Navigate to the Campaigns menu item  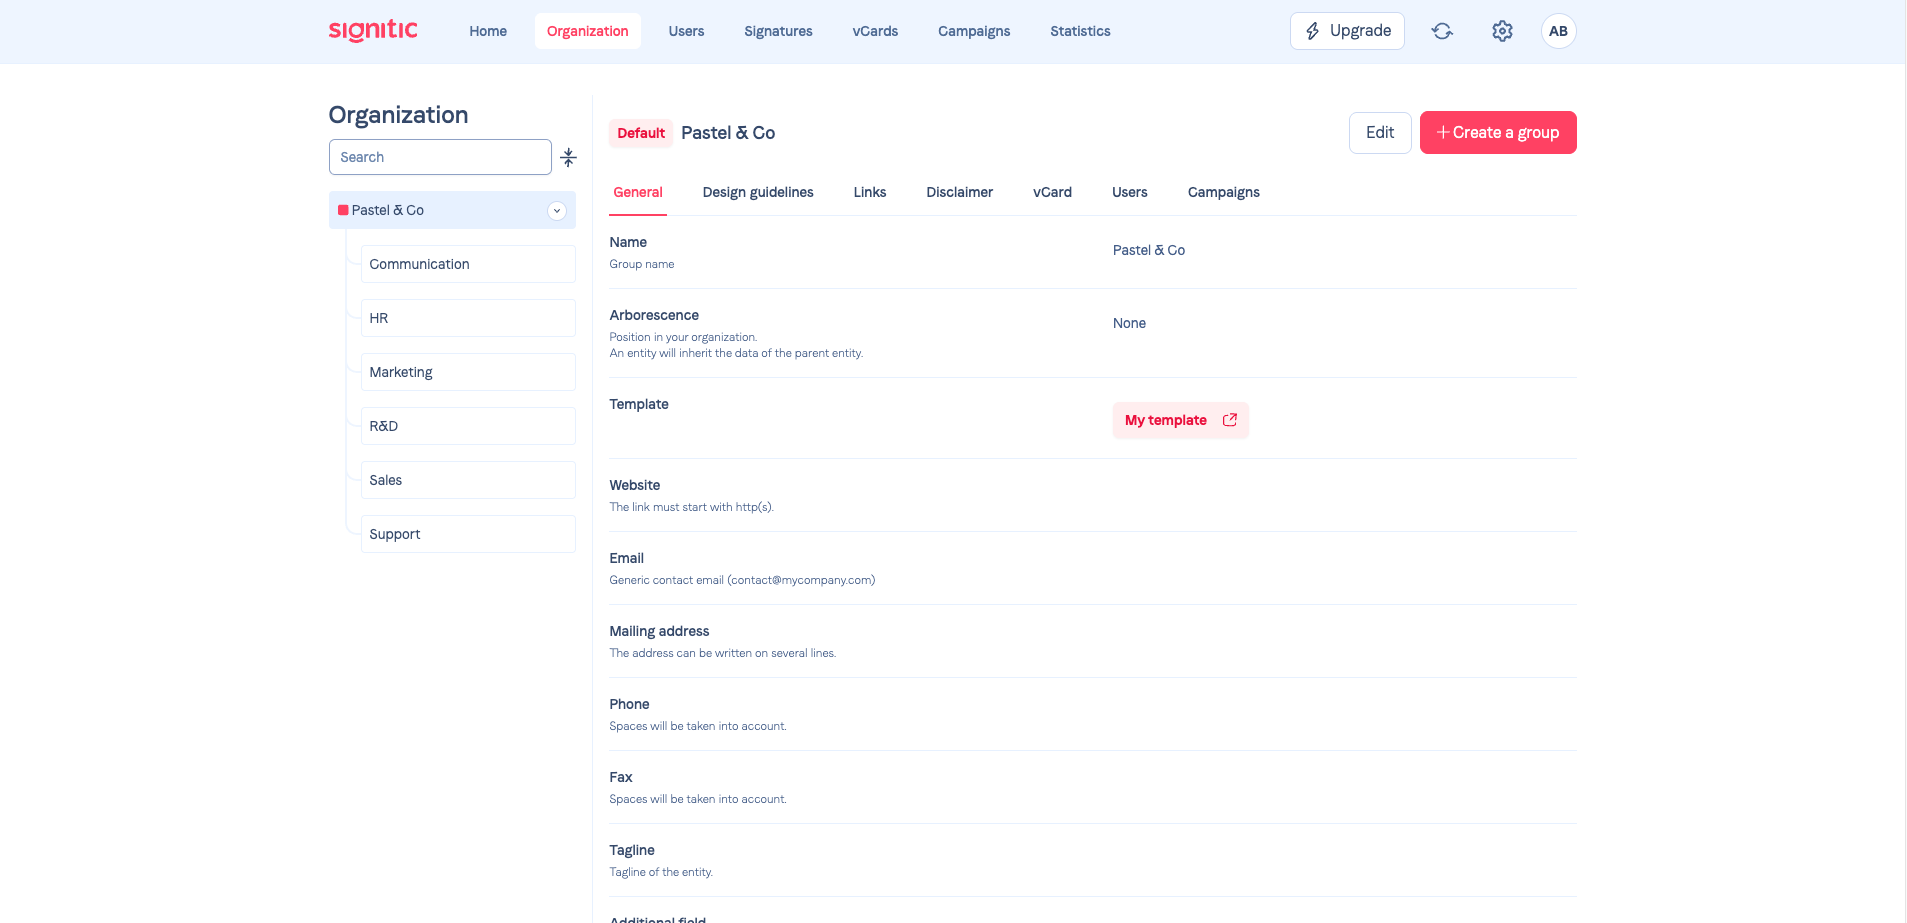[x=973, y=31]
